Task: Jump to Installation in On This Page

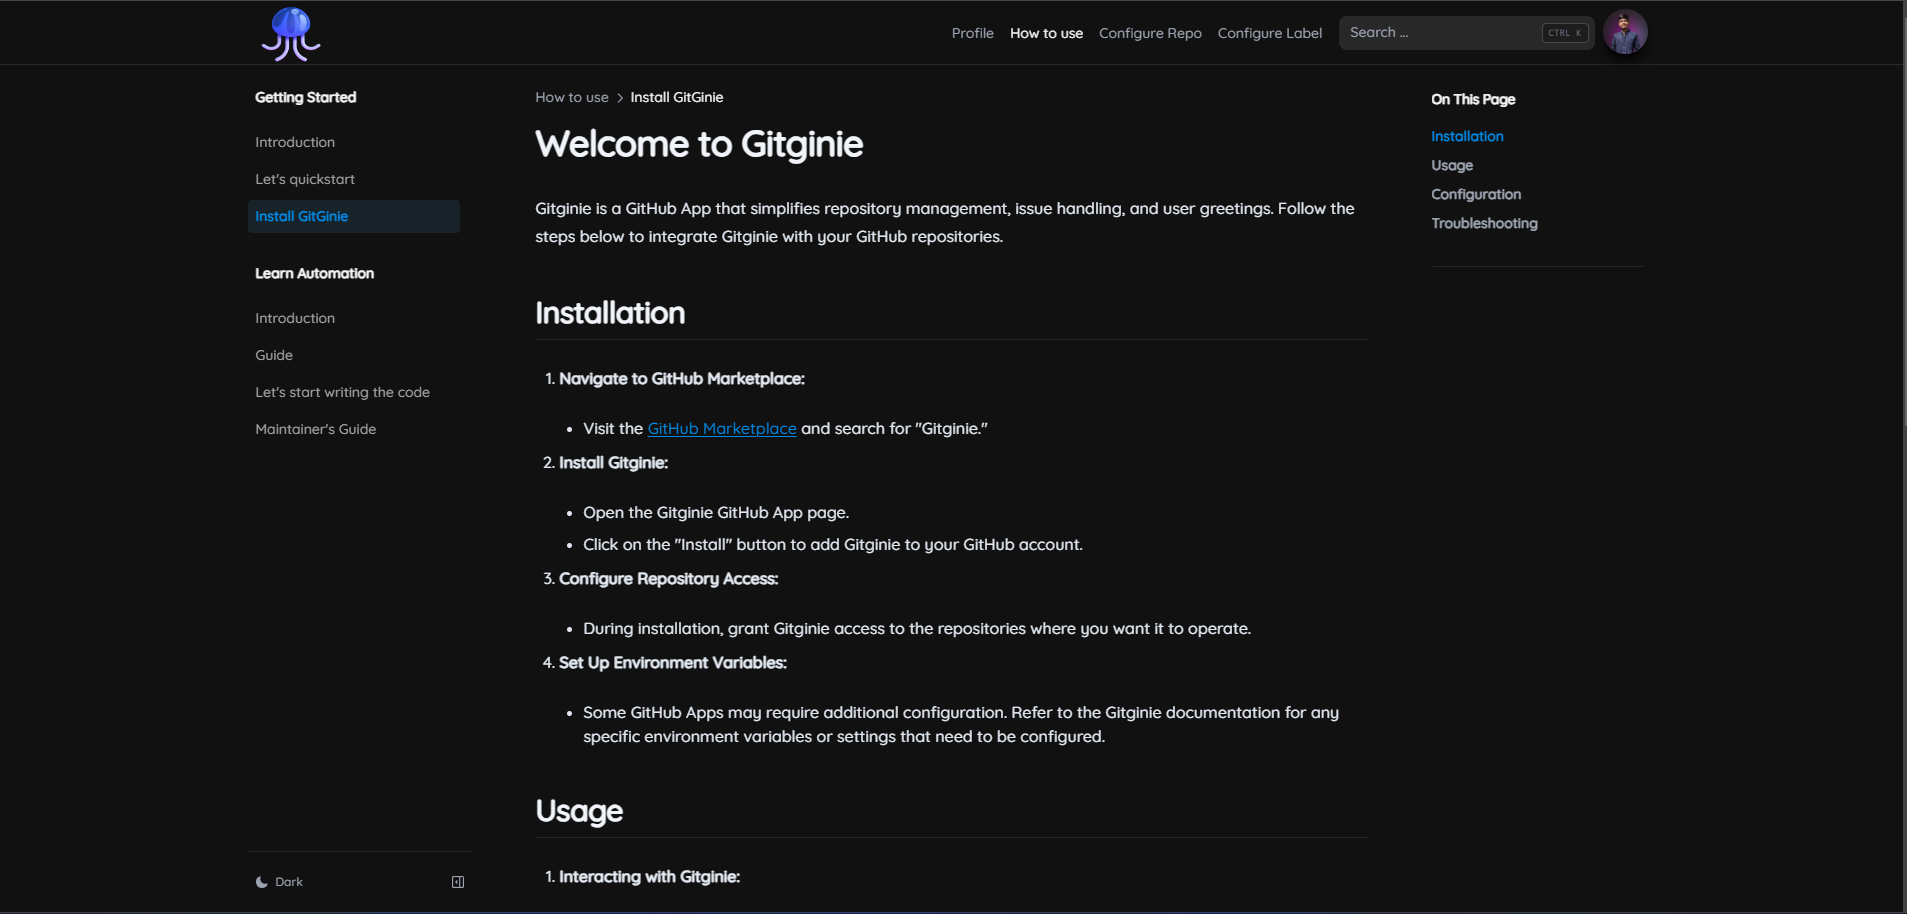Action: [x=1467, y=136]
